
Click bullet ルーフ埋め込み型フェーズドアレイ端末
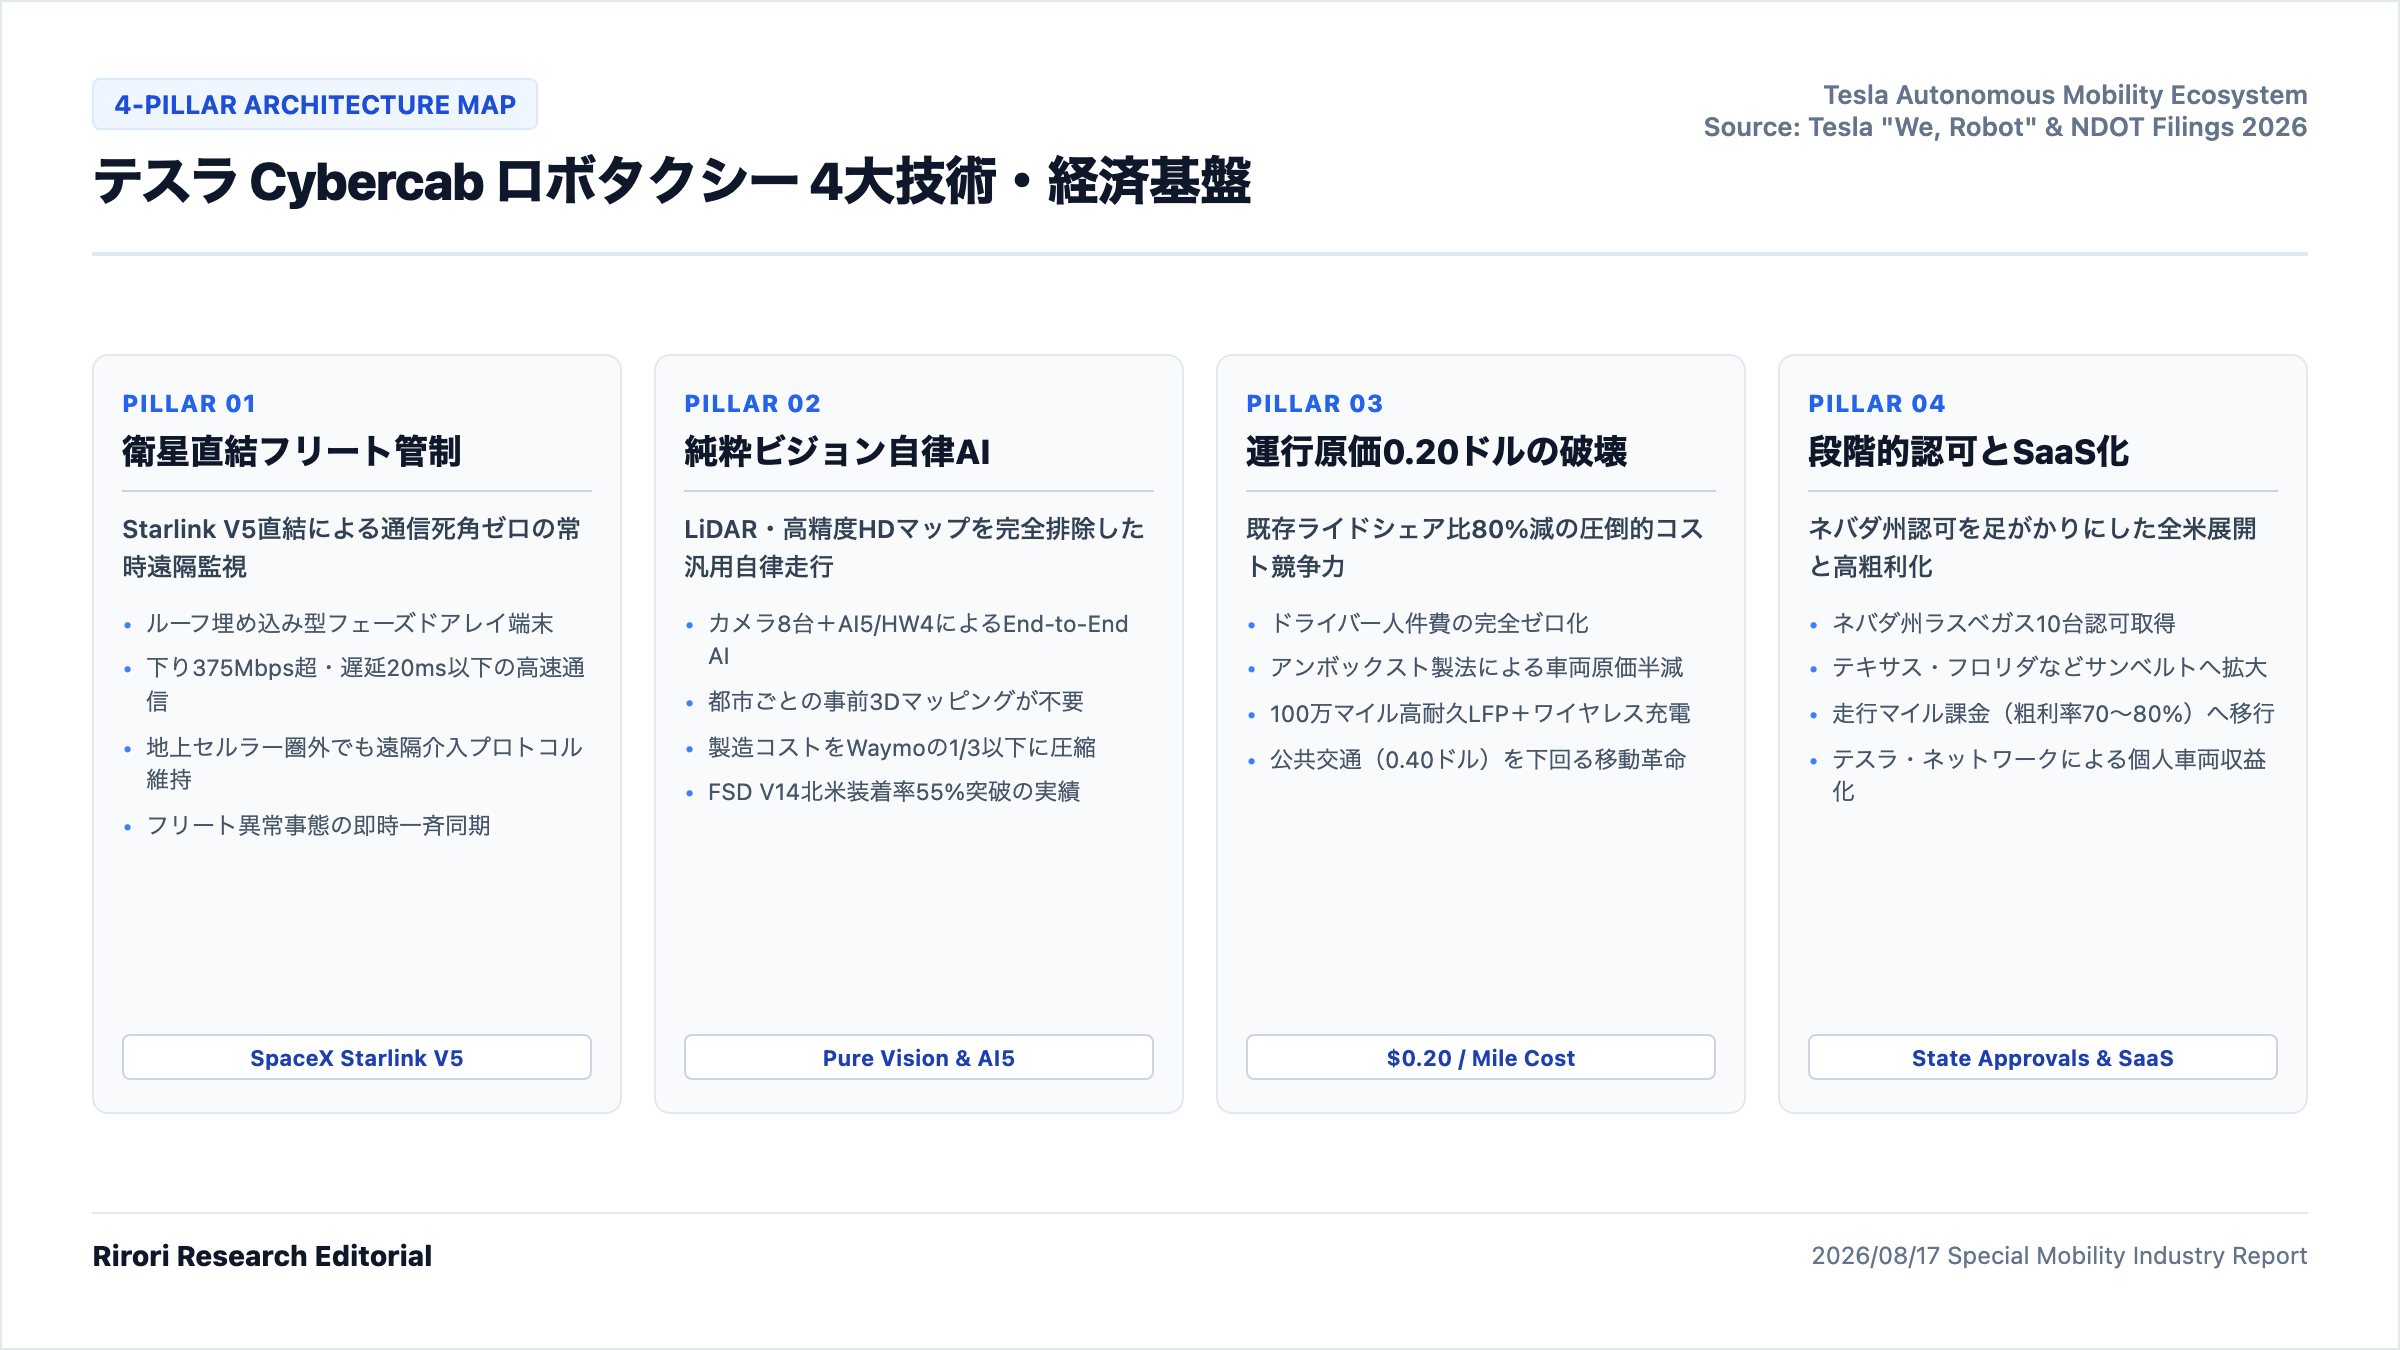(x=349, y=623)
